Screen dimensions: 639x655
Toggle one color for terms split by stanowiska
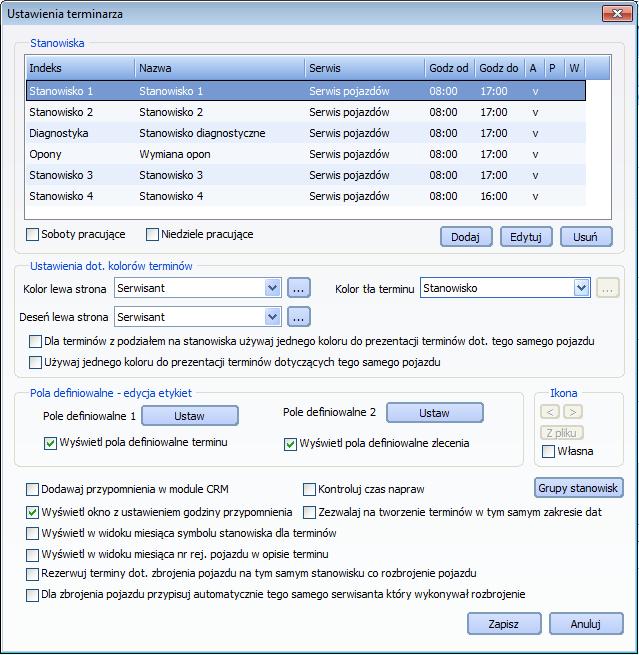tap(36, 341)
